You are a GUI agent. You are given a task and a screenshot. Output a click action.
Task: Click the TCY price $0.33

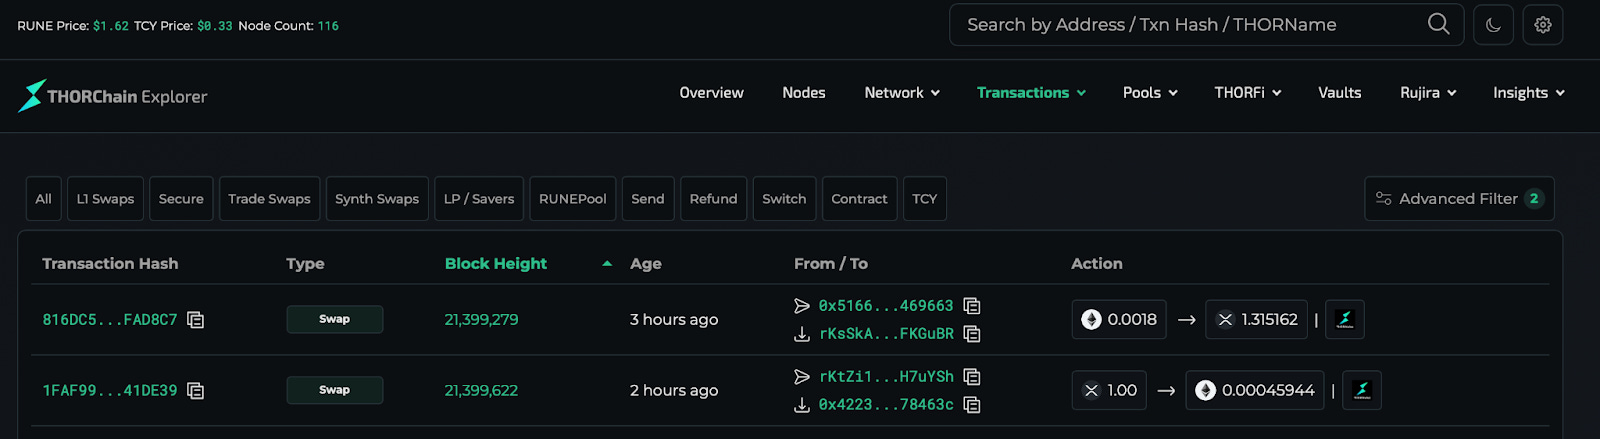[x=215, y=26]
